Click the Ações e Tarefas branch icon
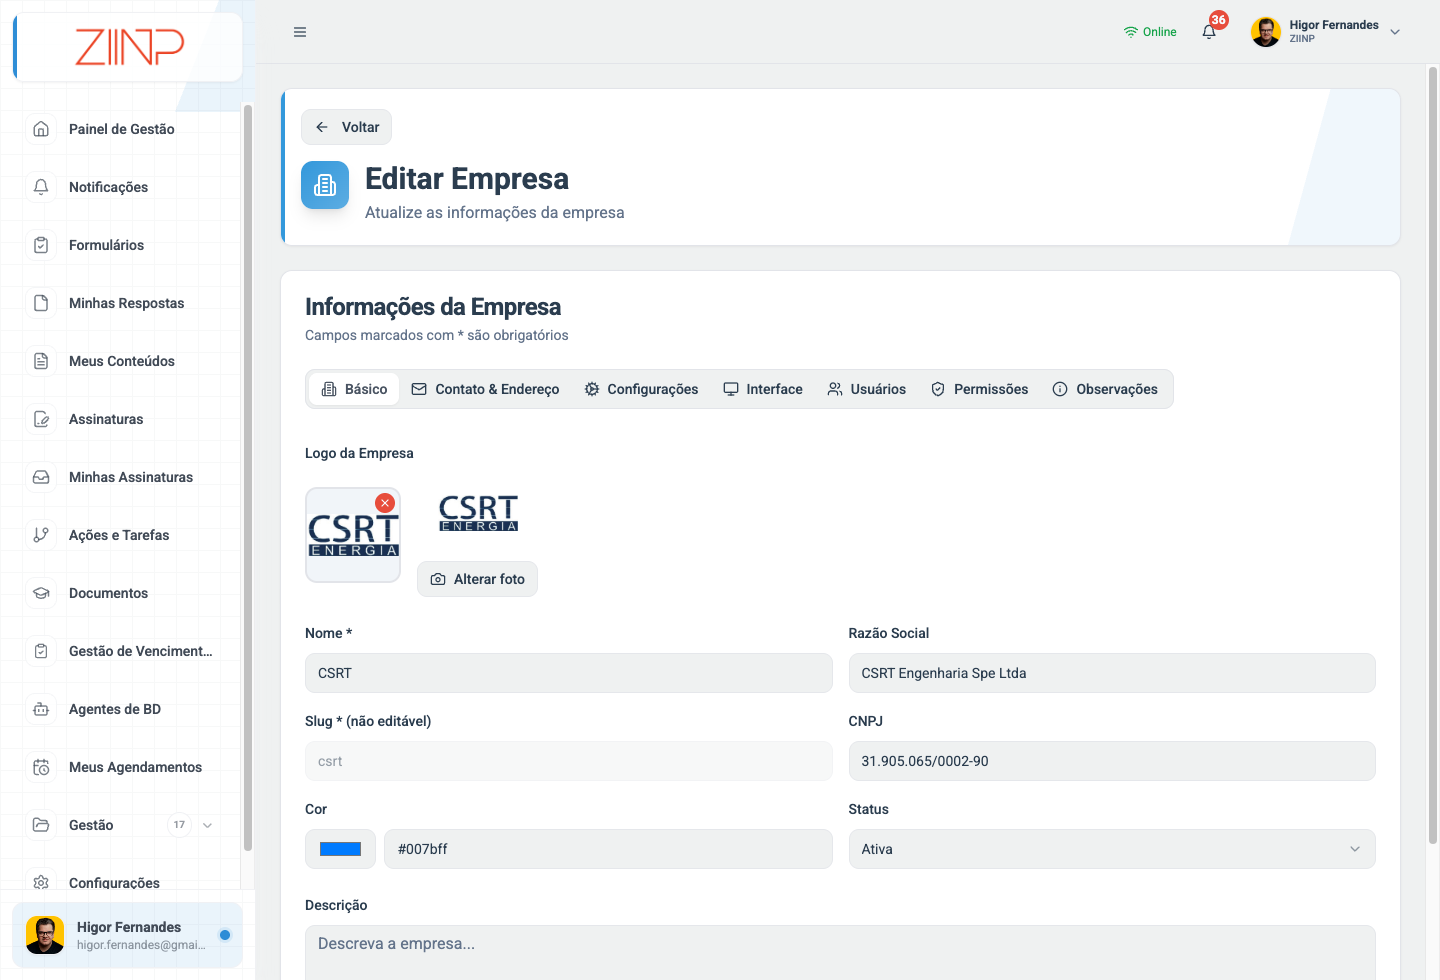Image resolution: width=1440 pixels, height=980 pixels. [x=41, y=535]
